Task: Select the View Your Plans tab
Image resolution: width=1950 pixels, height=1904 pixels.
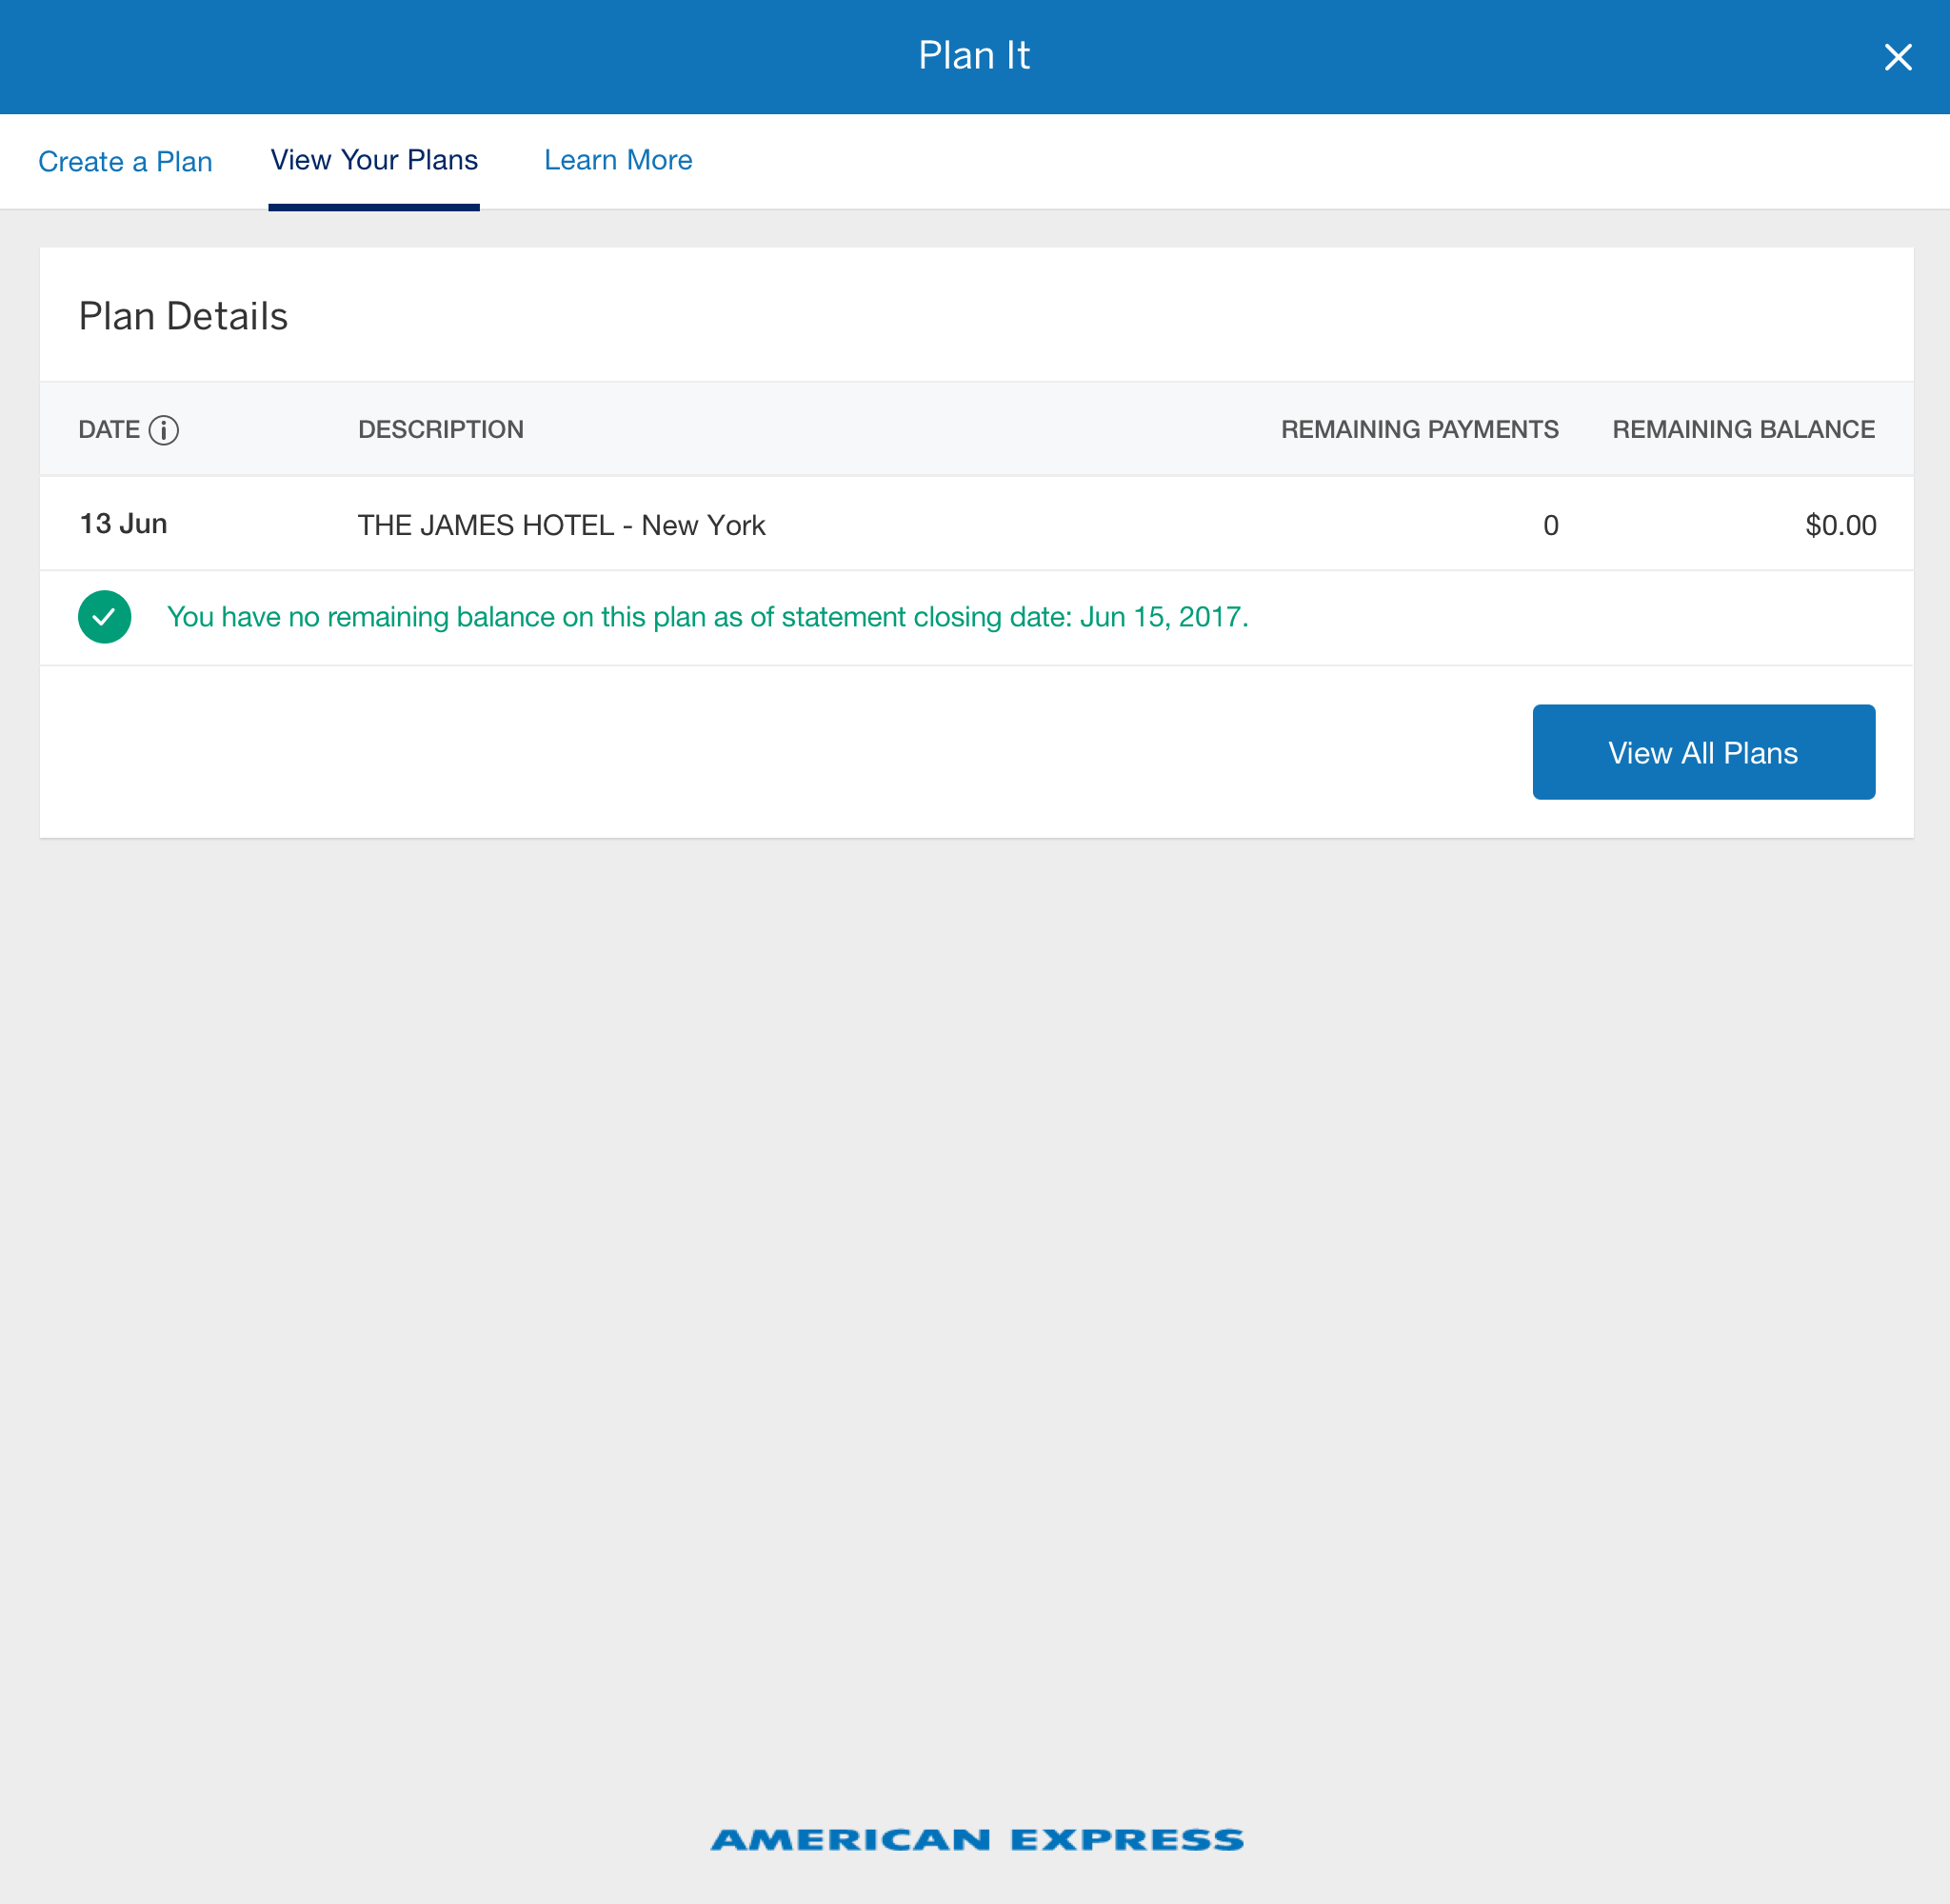Action: click(374, 160)
